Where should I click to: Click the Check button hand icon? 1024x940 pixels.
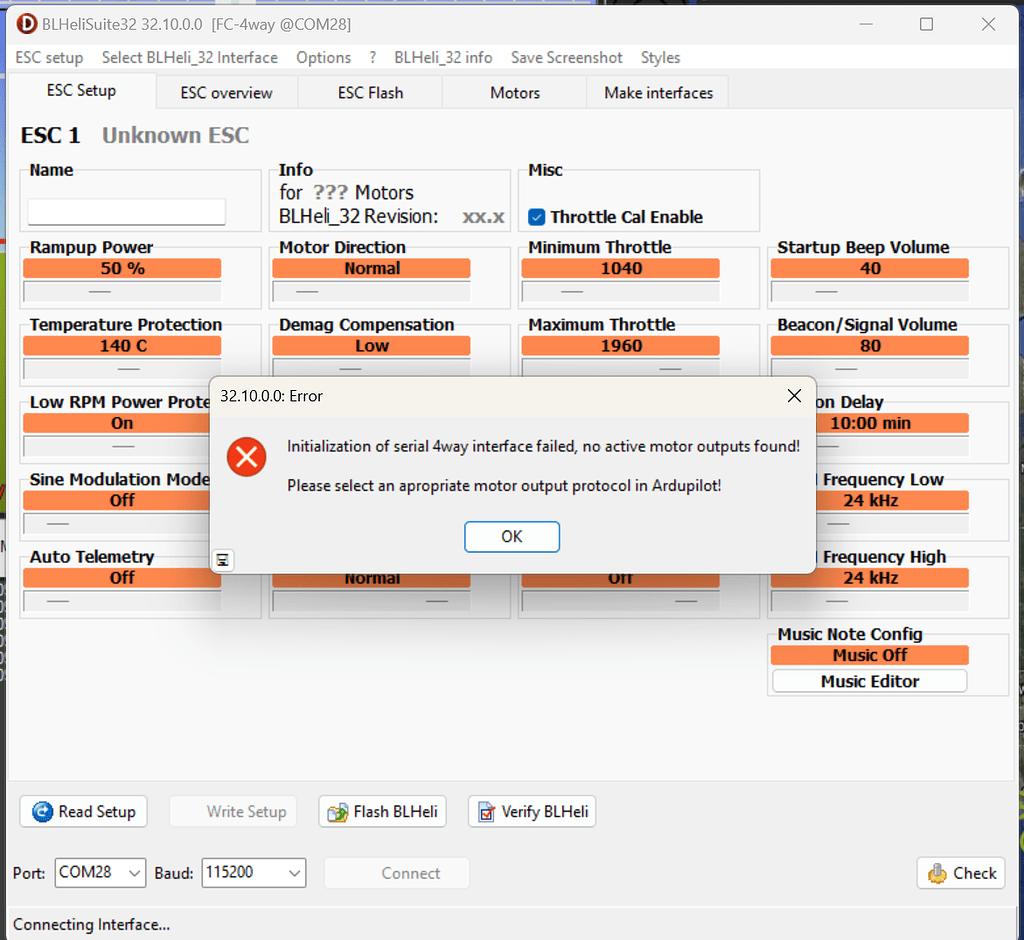pos(937,873)
